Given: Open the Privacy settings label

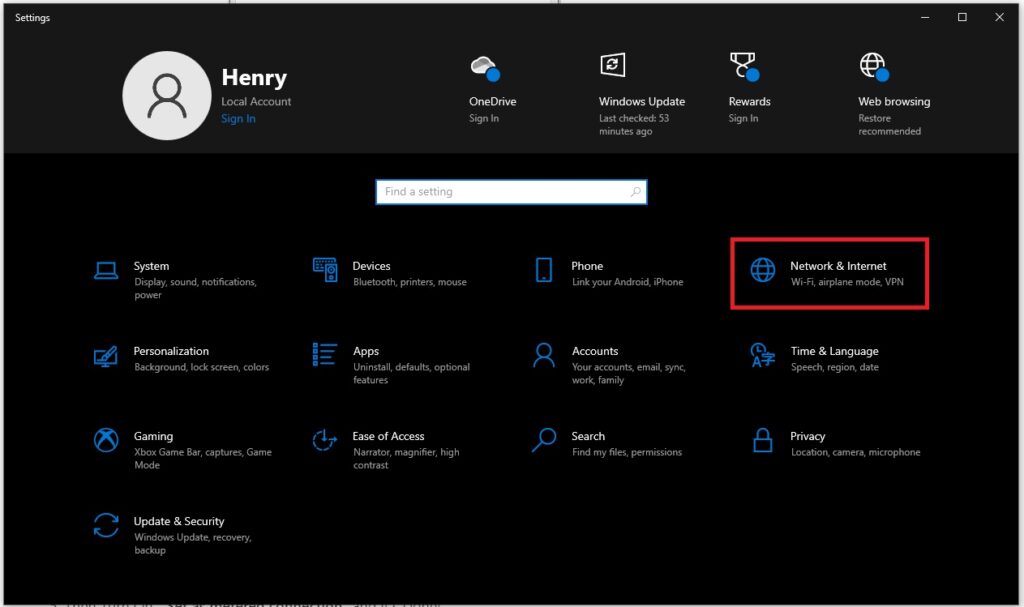Looking at the screenshot, I should click(x=808, y=436).
